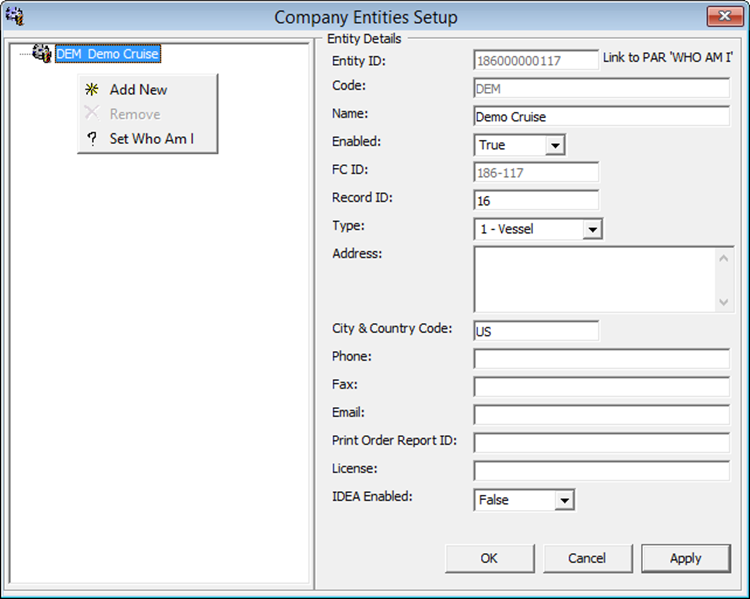Choose Set Who Am I menu entry
Screen dimensions: 750x599
[147, 139]
